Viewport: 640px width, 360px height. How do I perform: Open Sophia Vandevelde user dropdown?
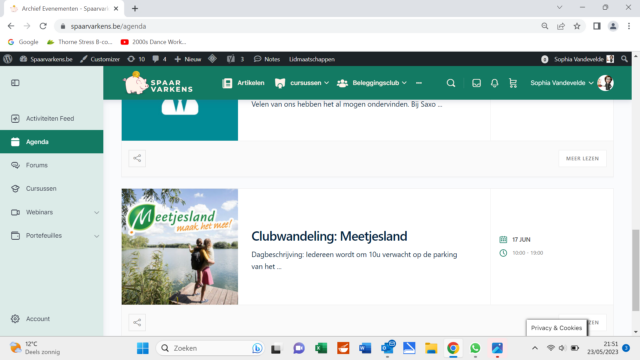562,83
